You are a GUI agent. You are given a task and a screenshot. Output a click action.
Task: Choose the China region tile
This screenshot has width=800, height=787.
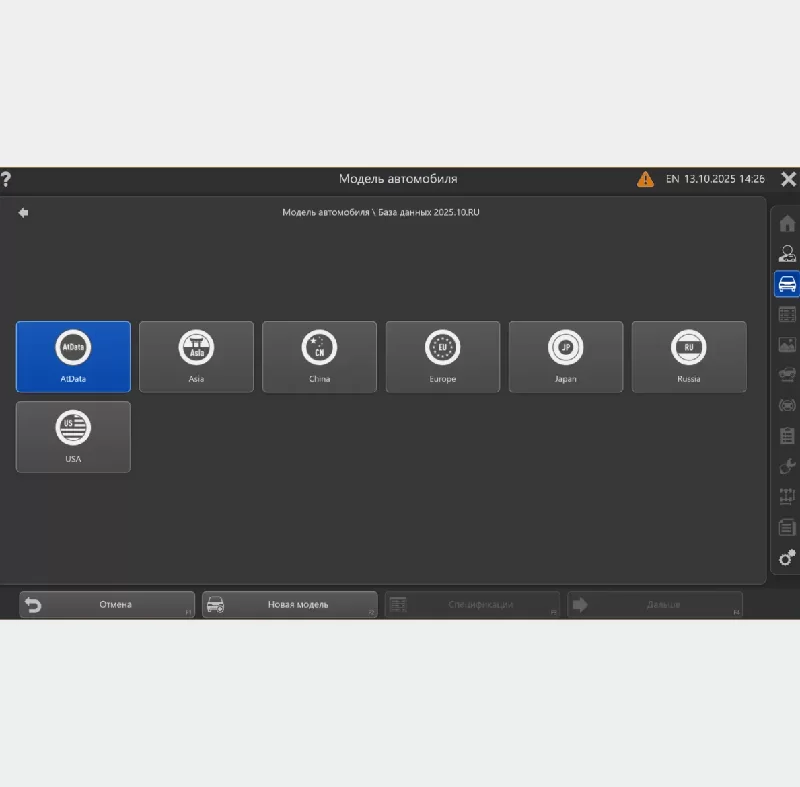coord(319,356)
